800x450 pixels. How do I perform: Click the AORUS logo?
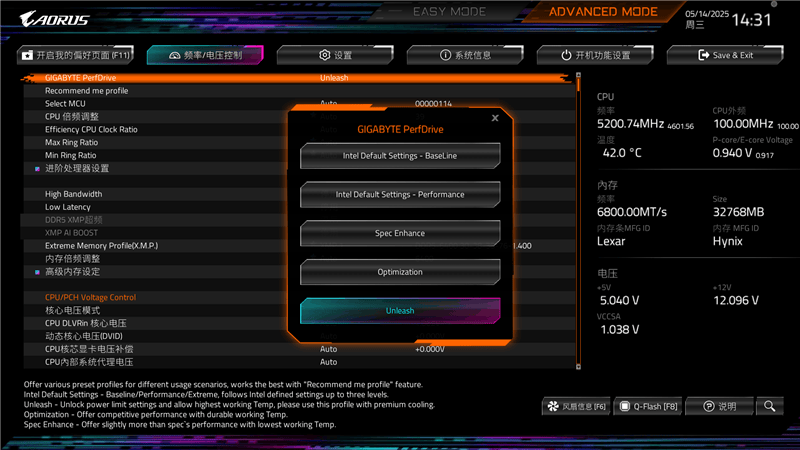tap(55, 19)
